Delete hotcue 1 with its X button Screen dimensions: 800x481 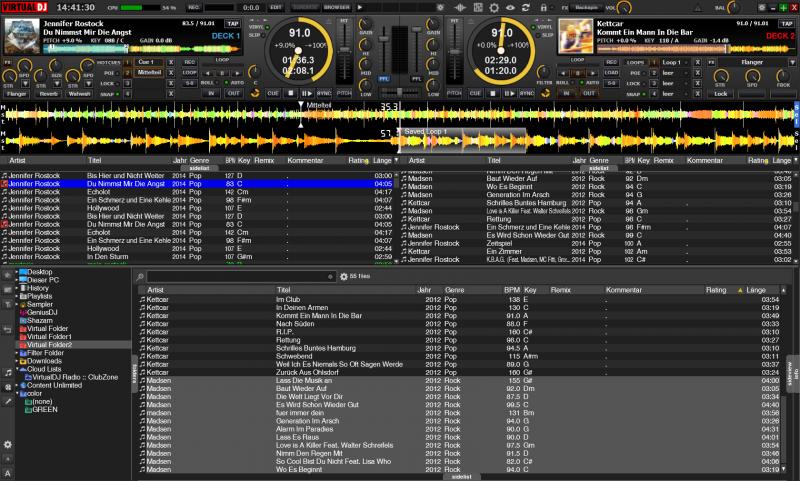click(171, 62)
